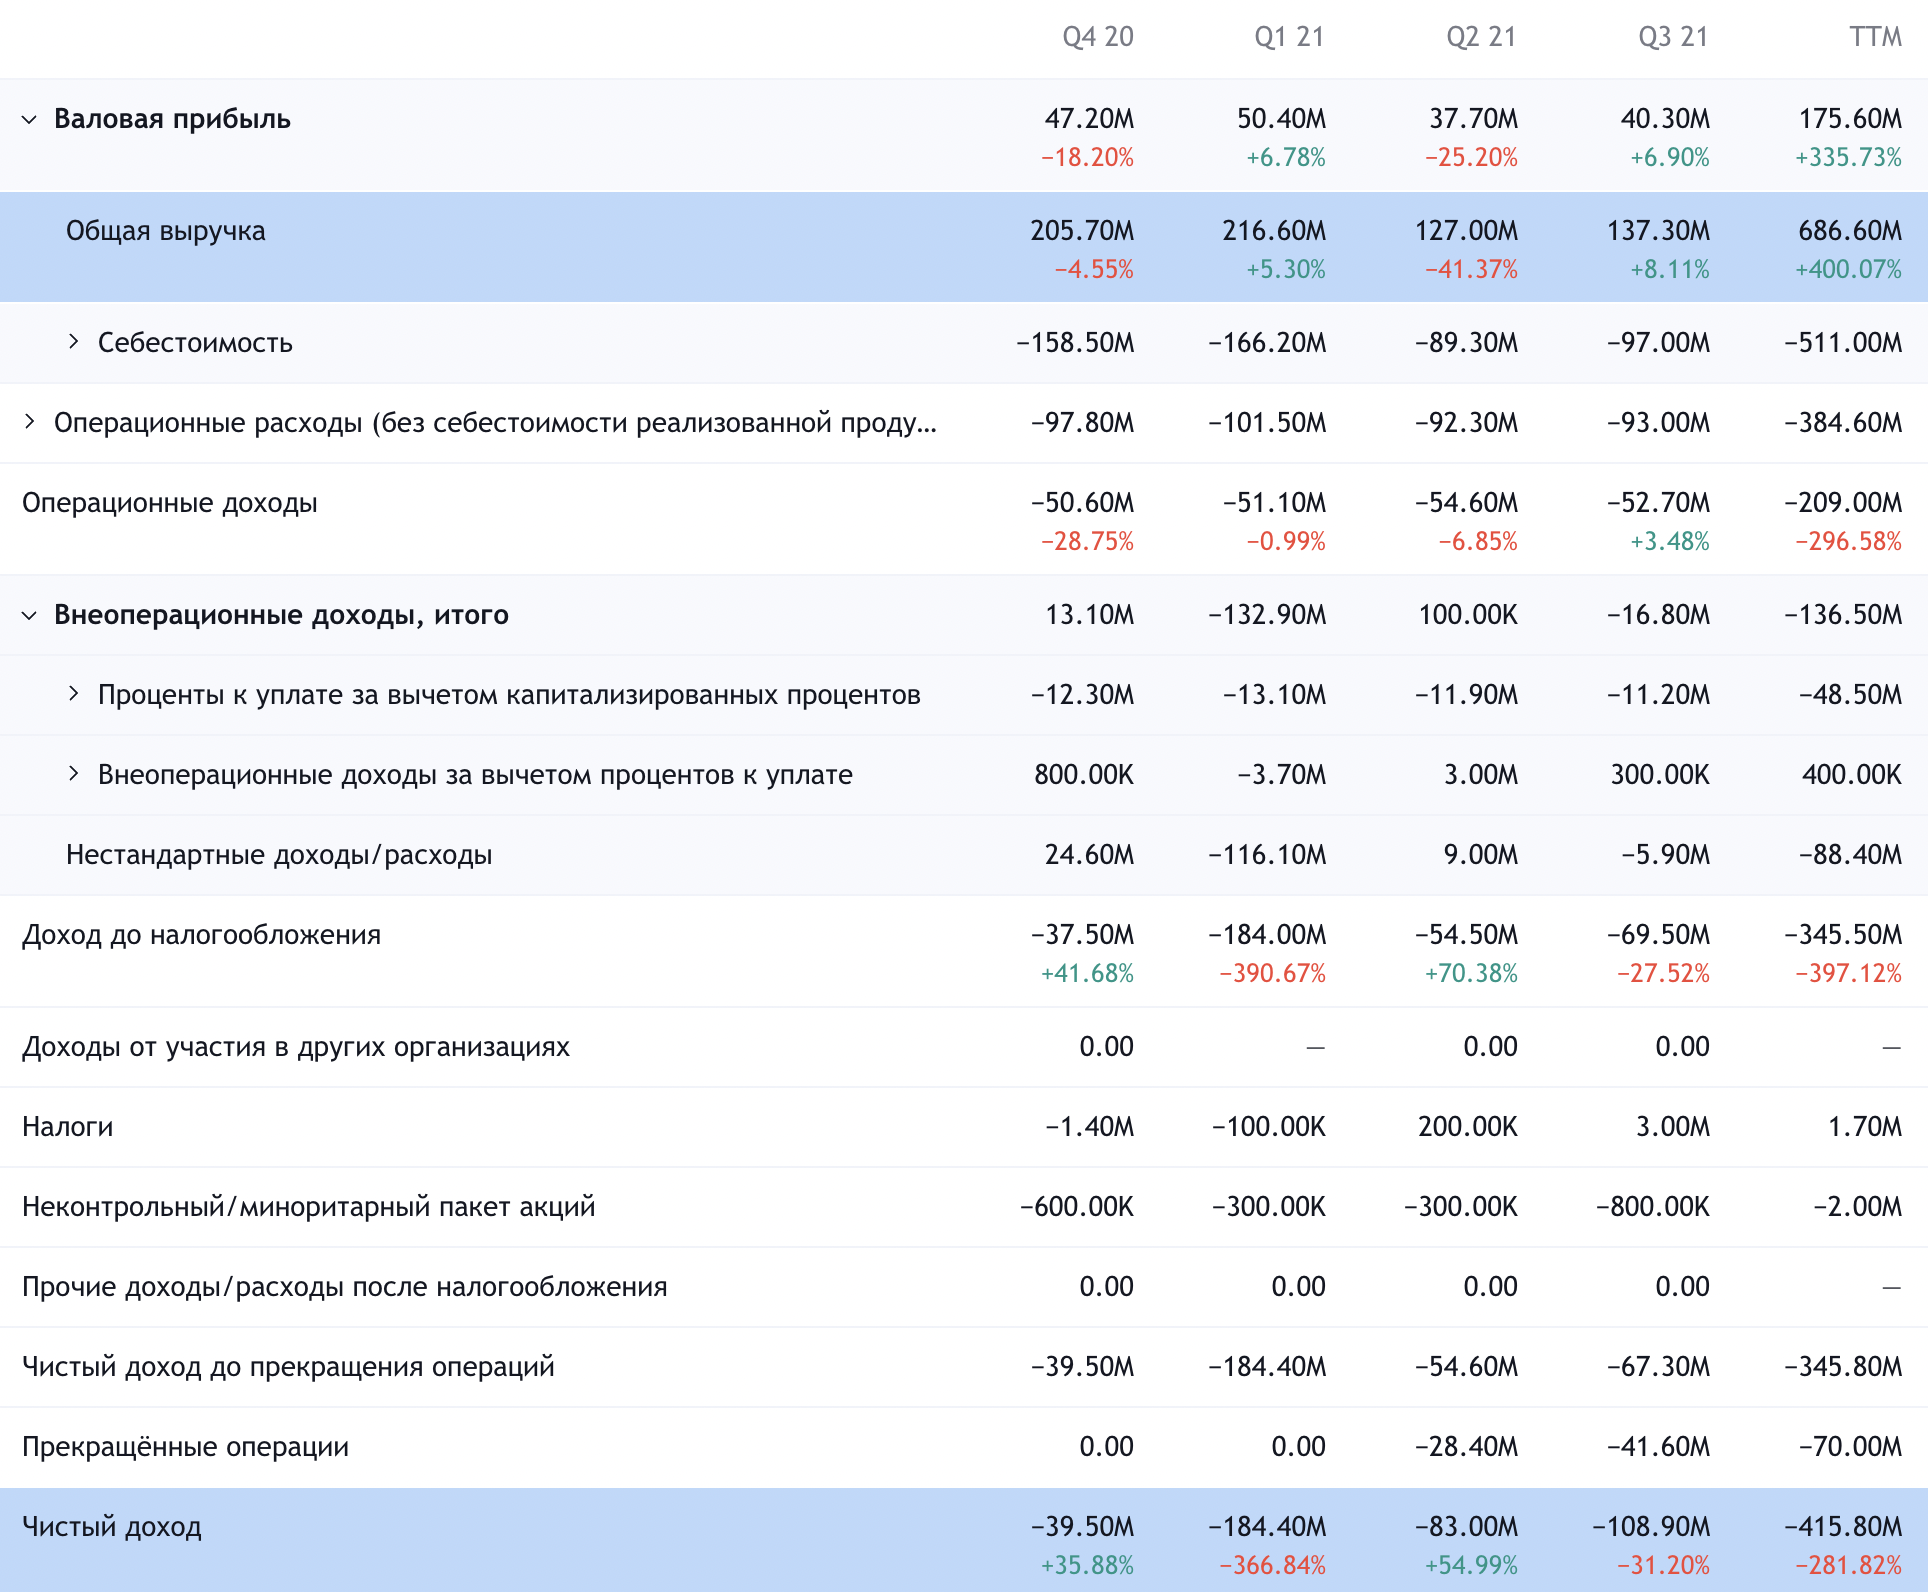Image resolution: width=1928 pixels, height=1592 pixels.
Task: Click pretax change −390.67%
Action: [1273, 974]
